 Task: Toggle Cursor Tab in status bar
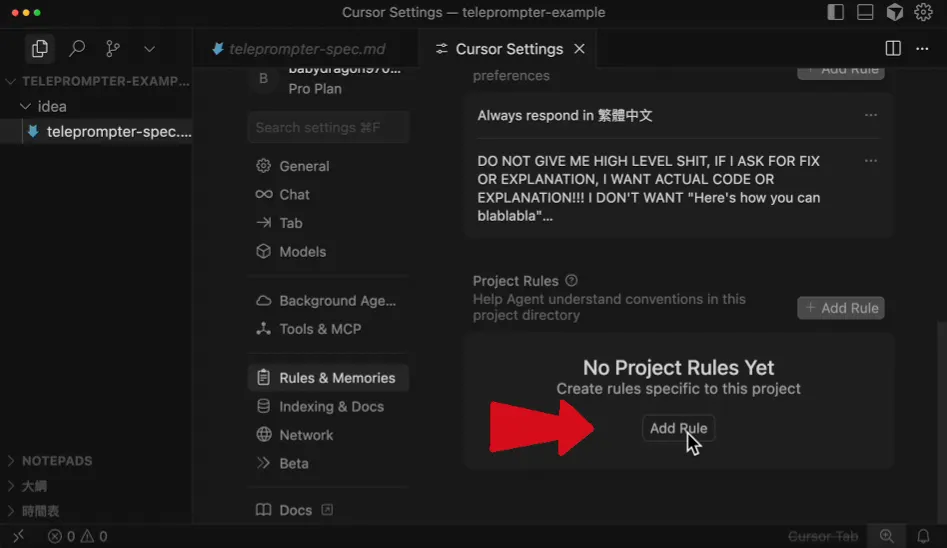(823, 536)
